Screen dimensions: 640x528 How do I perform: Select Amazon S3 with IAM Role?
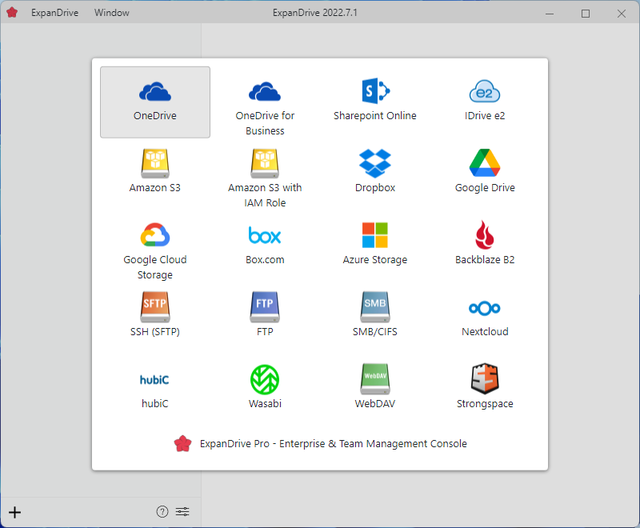point(265,163)
